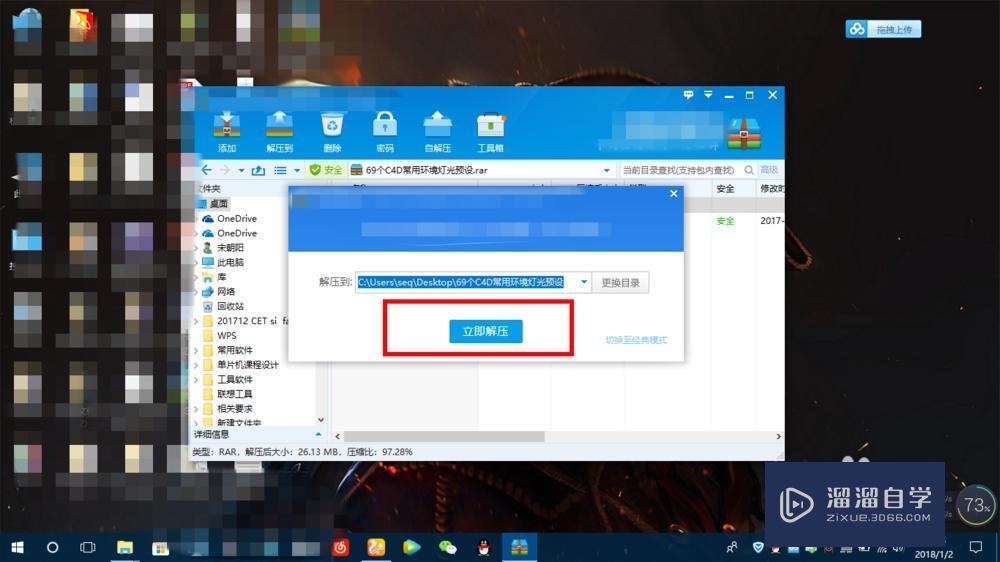Expand the 常用软件 folder node
1000x562 pixels.
pyautogui.click(x=196, y=350)
